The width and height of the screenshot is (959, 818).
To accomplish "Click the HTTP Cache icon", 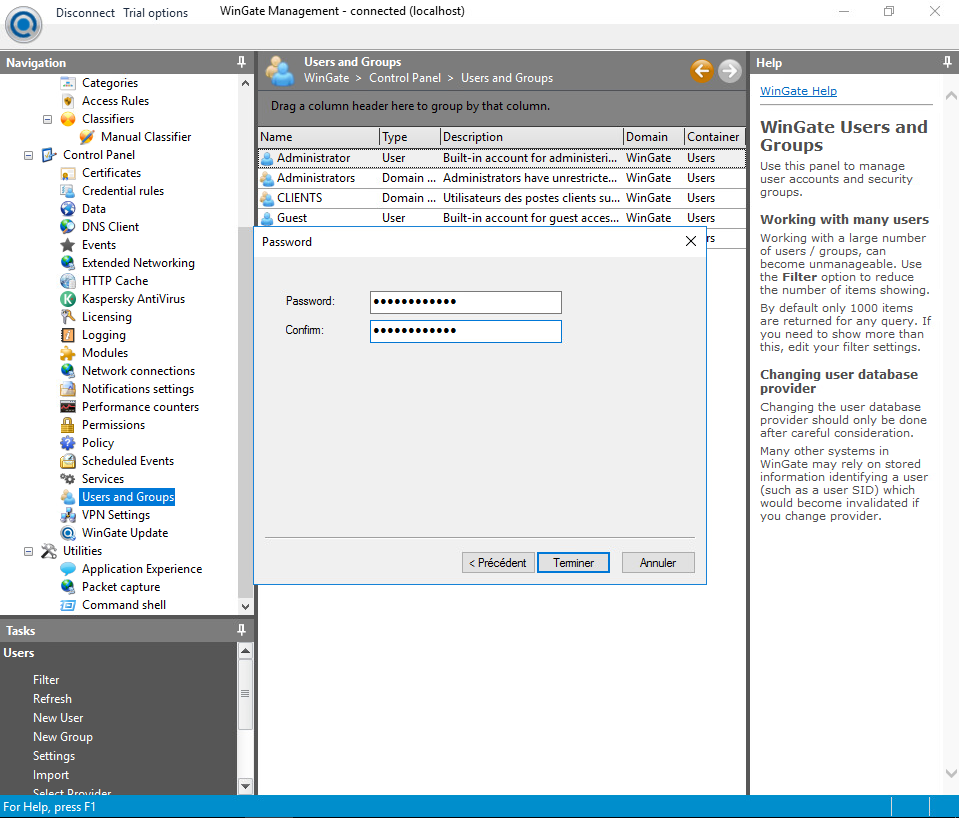I will pyautogui.click(x=68, y=281).
